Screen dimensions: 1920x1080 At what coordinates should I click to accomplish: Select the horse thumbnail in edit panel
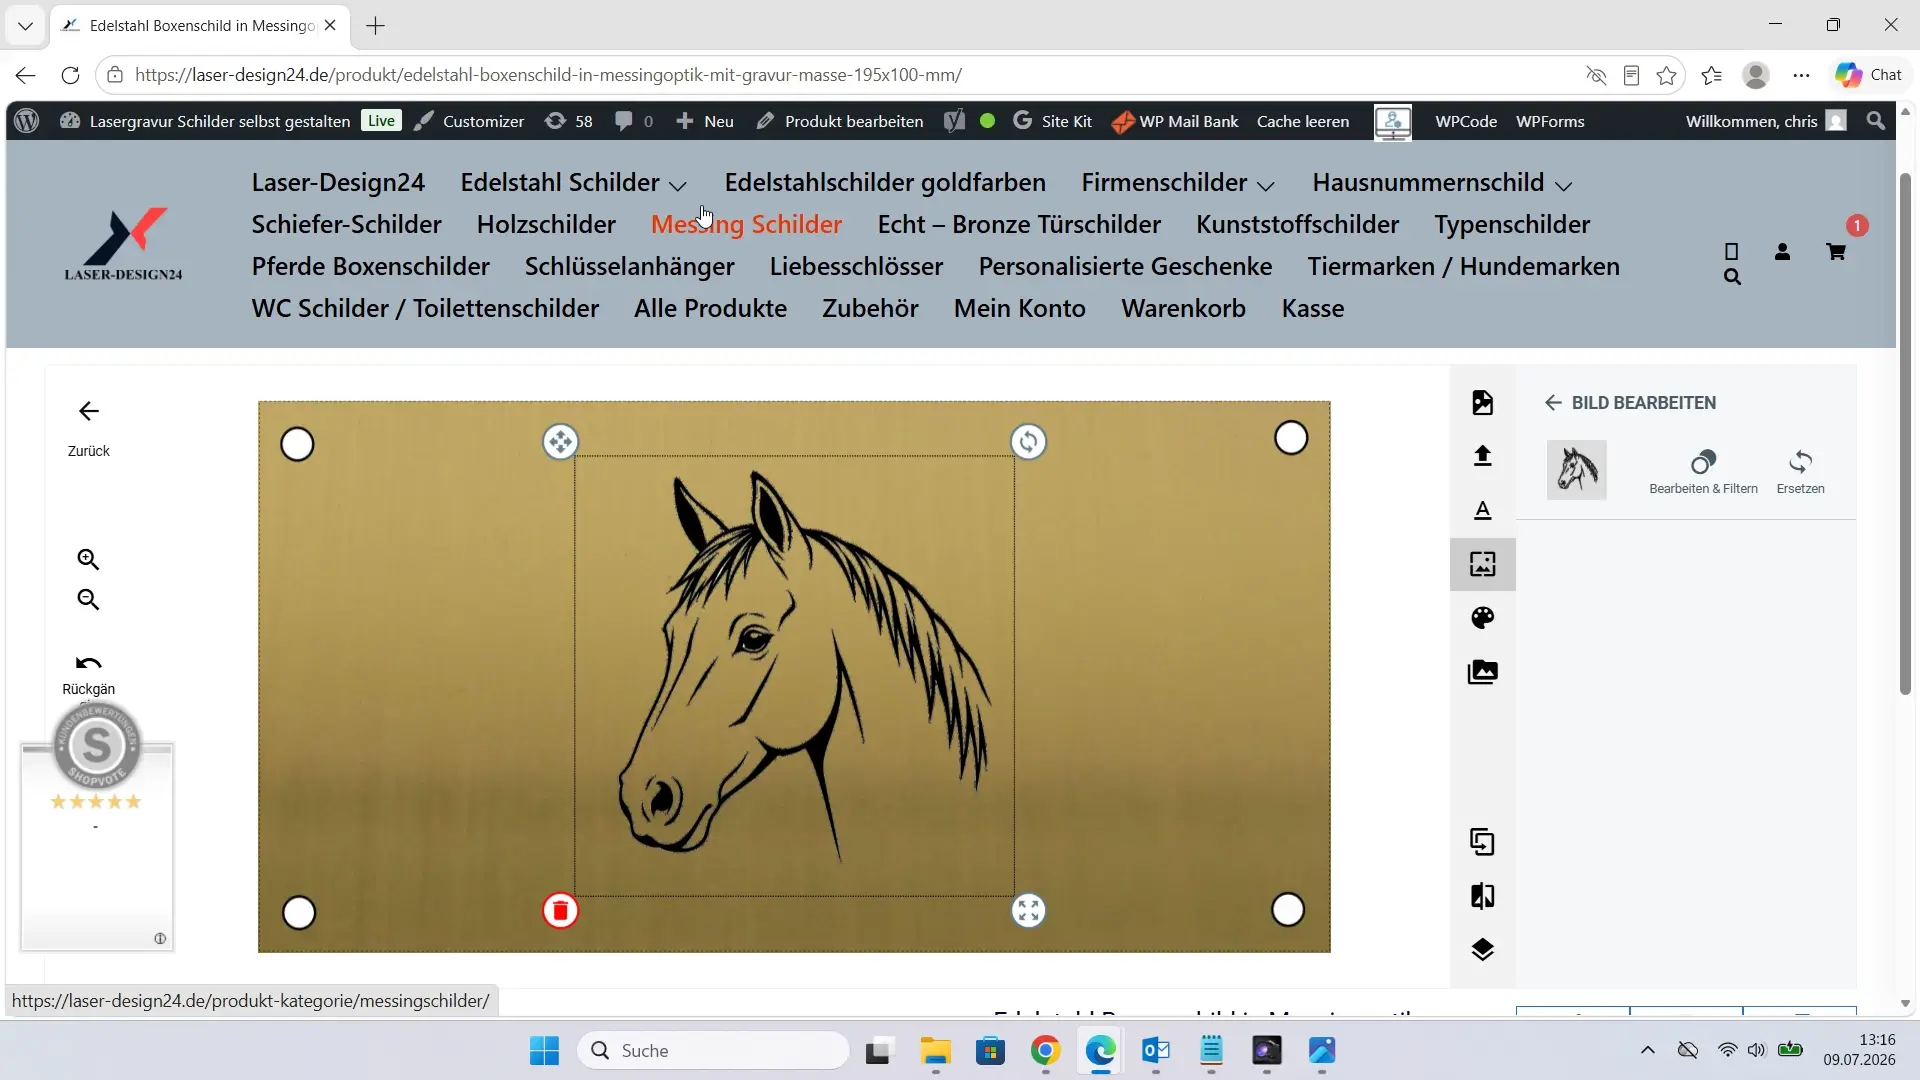[1576, 470]
